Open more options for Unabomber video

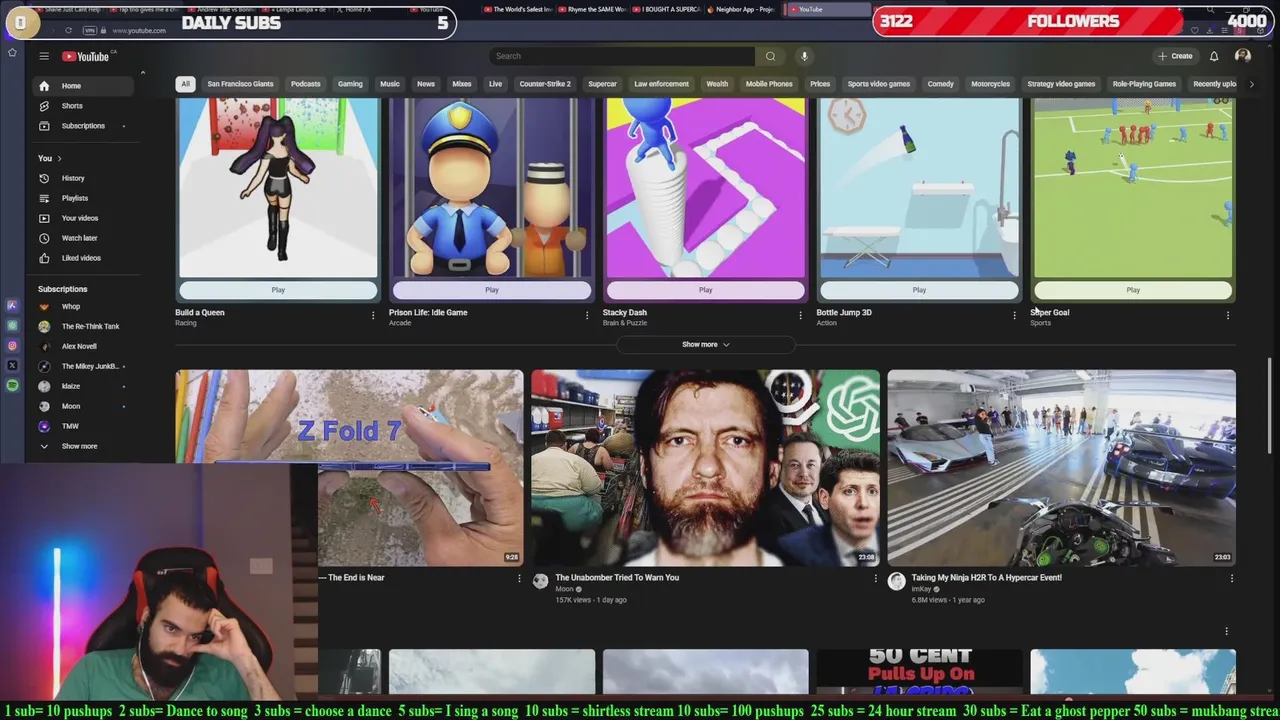(875, 578)
